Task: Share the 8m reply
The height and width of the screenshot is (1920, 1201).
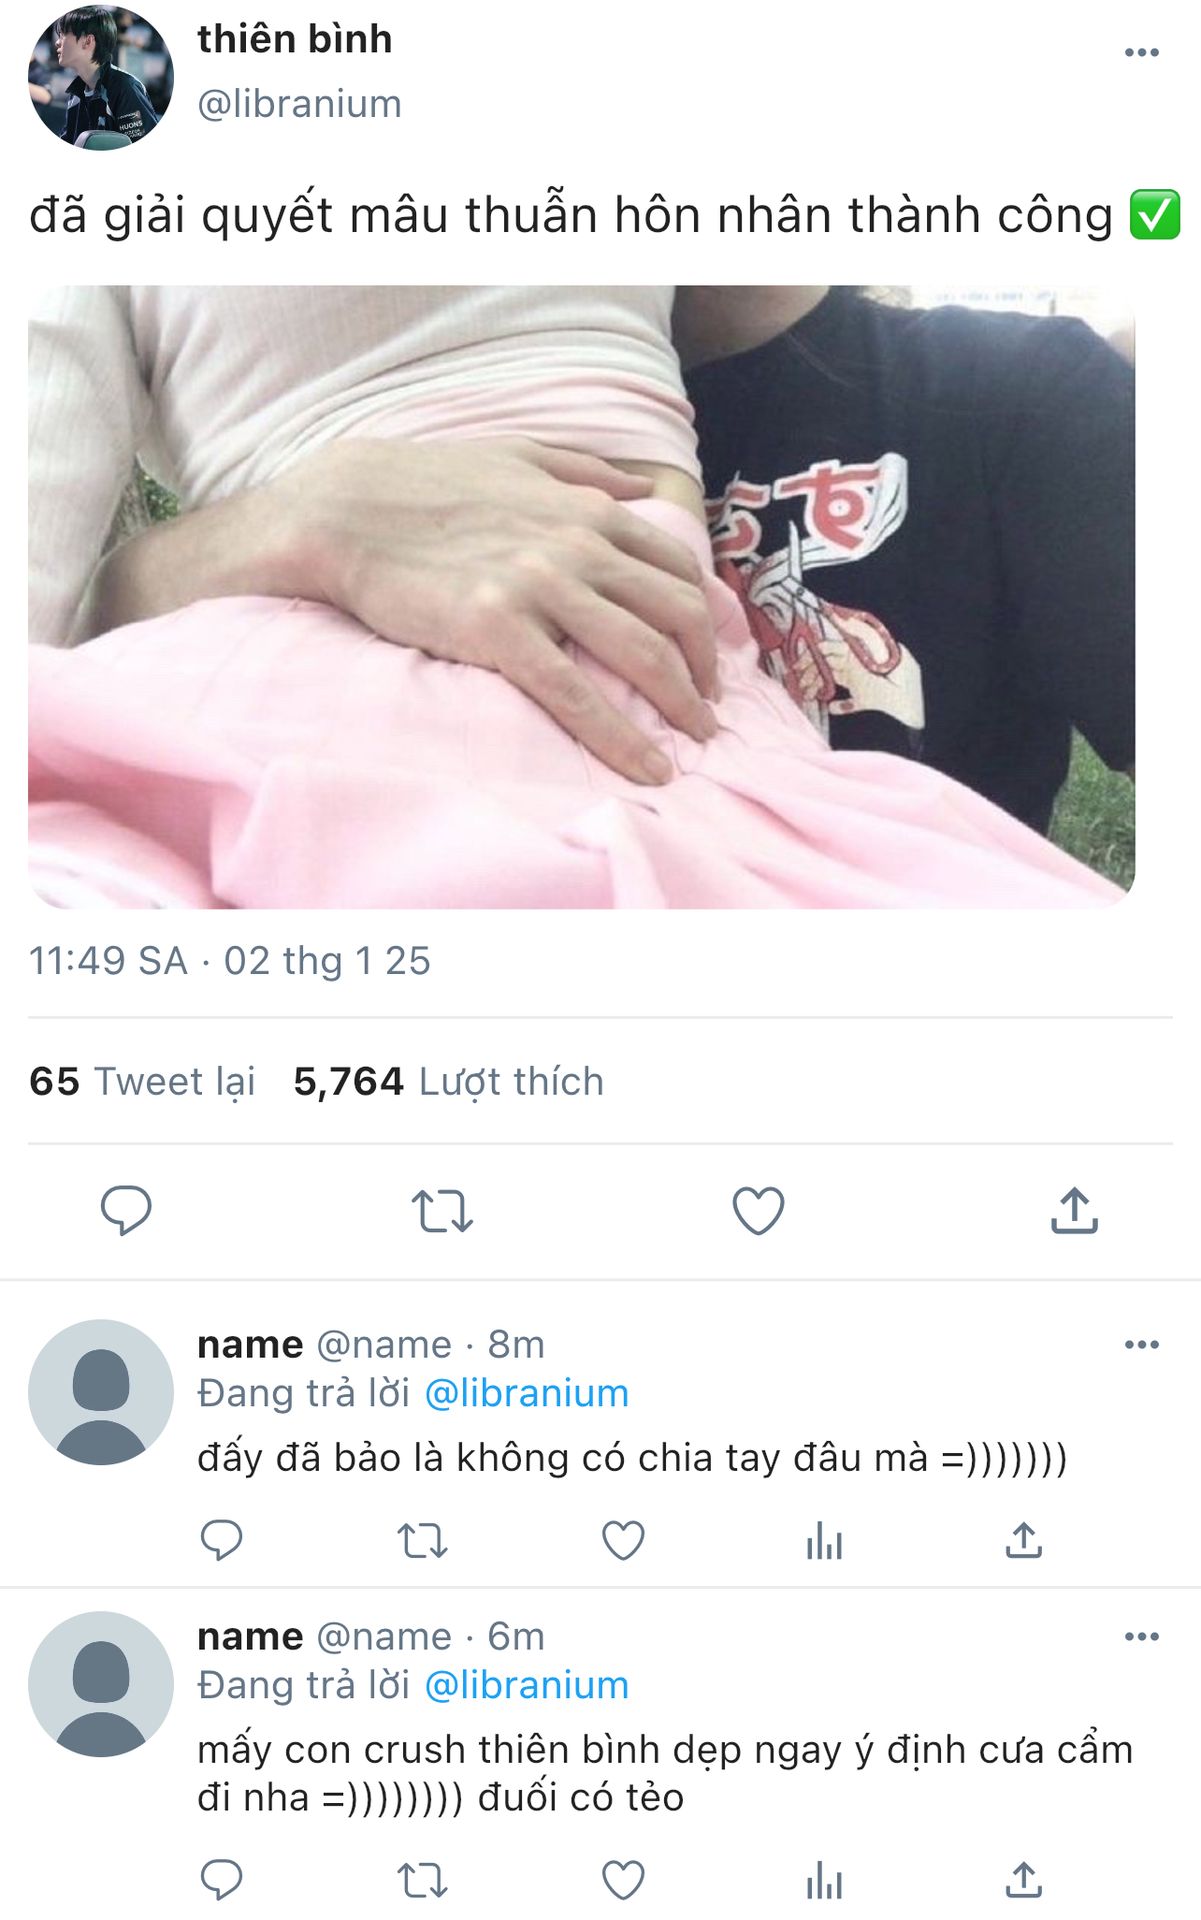Action: tap(1023, 1540)
